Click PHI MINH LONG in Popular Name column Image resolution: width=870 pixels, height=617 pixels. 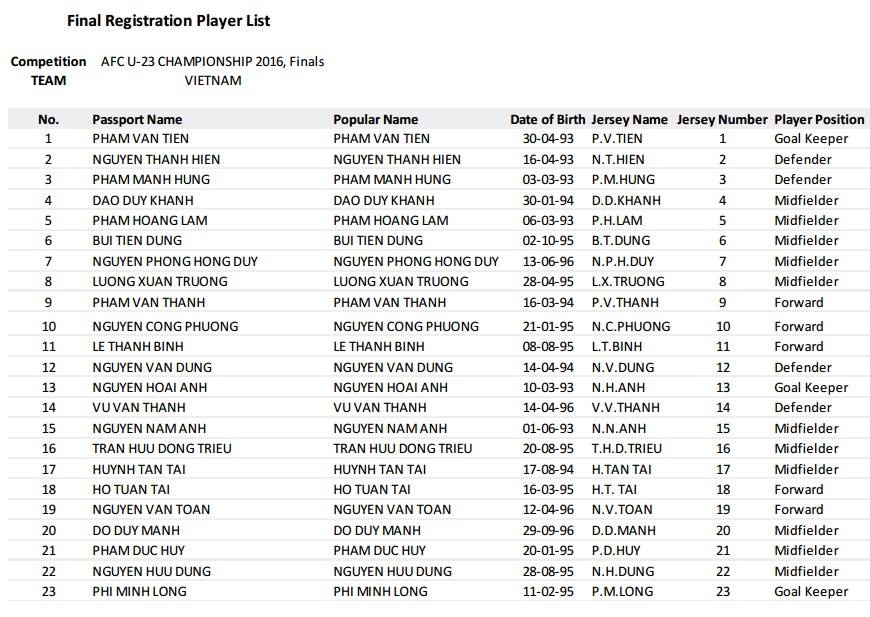click(380, 591)
